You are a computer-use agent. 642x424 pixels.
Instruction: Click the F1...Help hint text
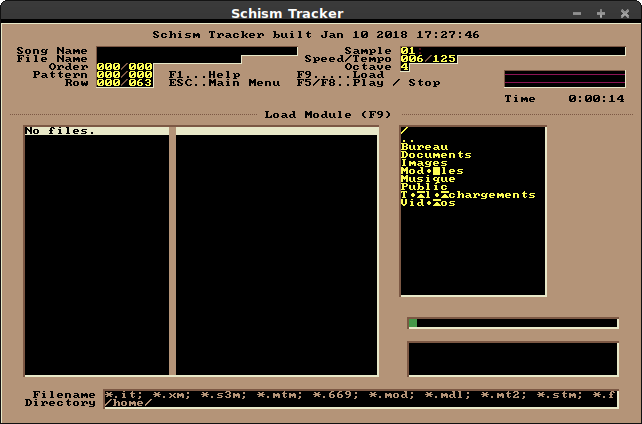(x=204, y=74)
